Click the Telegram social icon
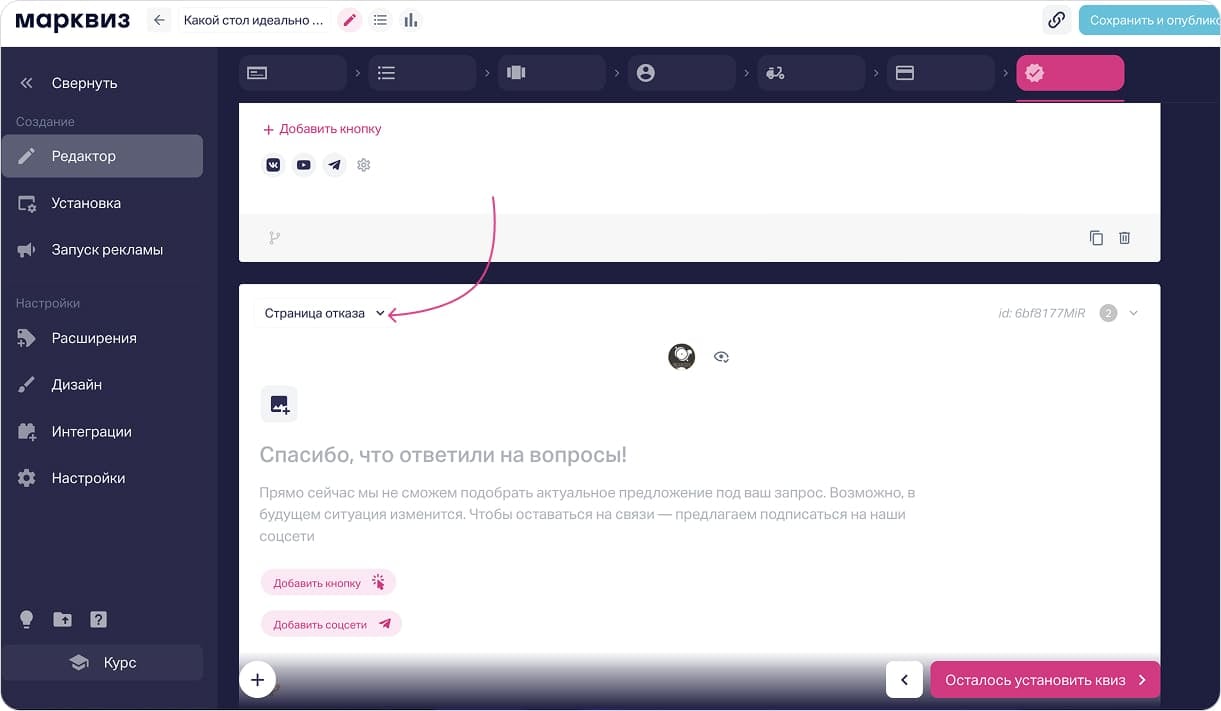 click(335, 165)
